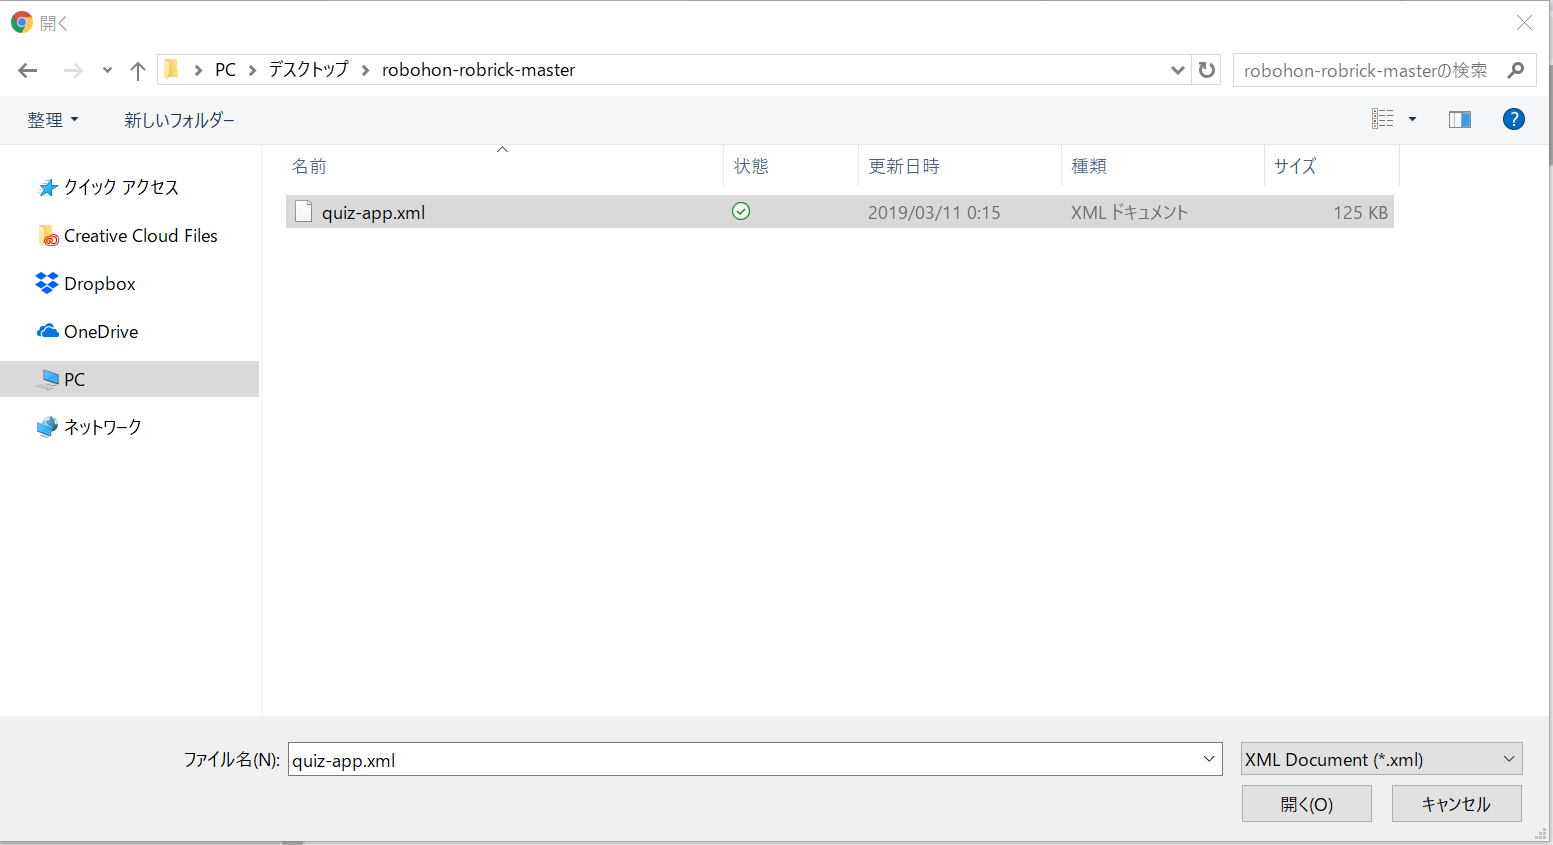Open help with the question mark

[1514, 119]
